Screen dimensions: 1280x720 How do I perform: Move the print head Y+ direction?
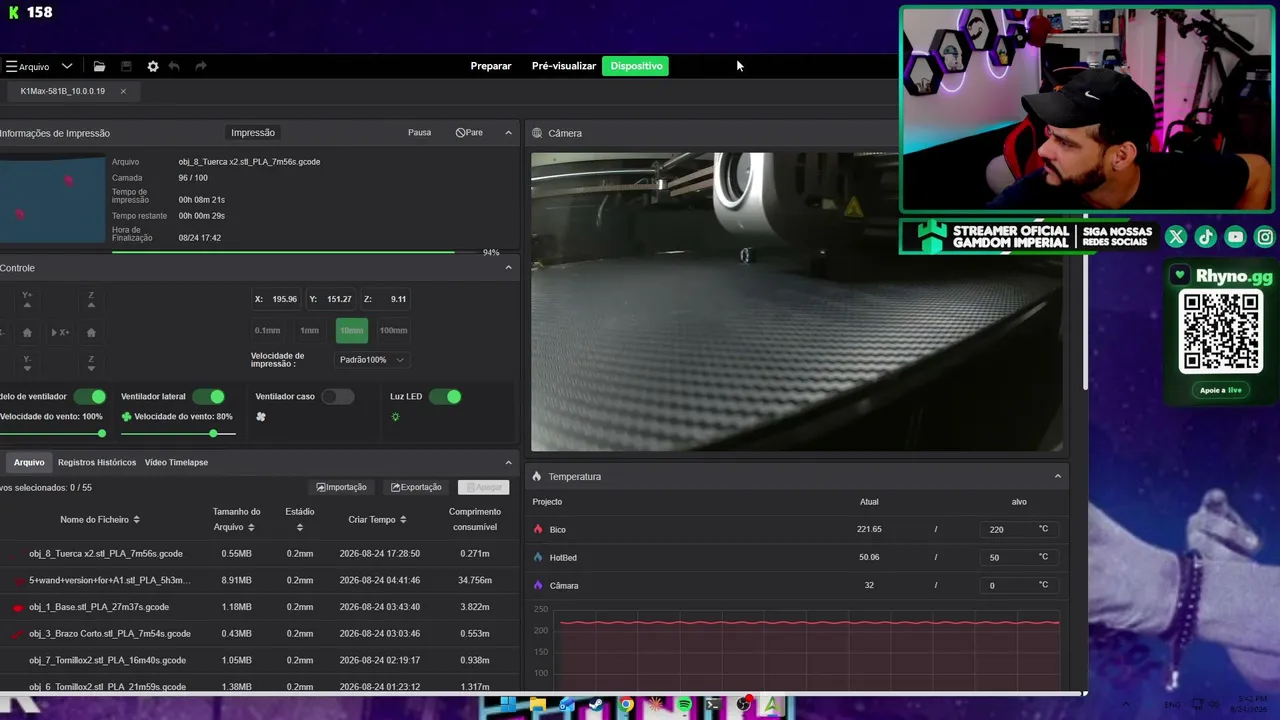click(27, 300)
